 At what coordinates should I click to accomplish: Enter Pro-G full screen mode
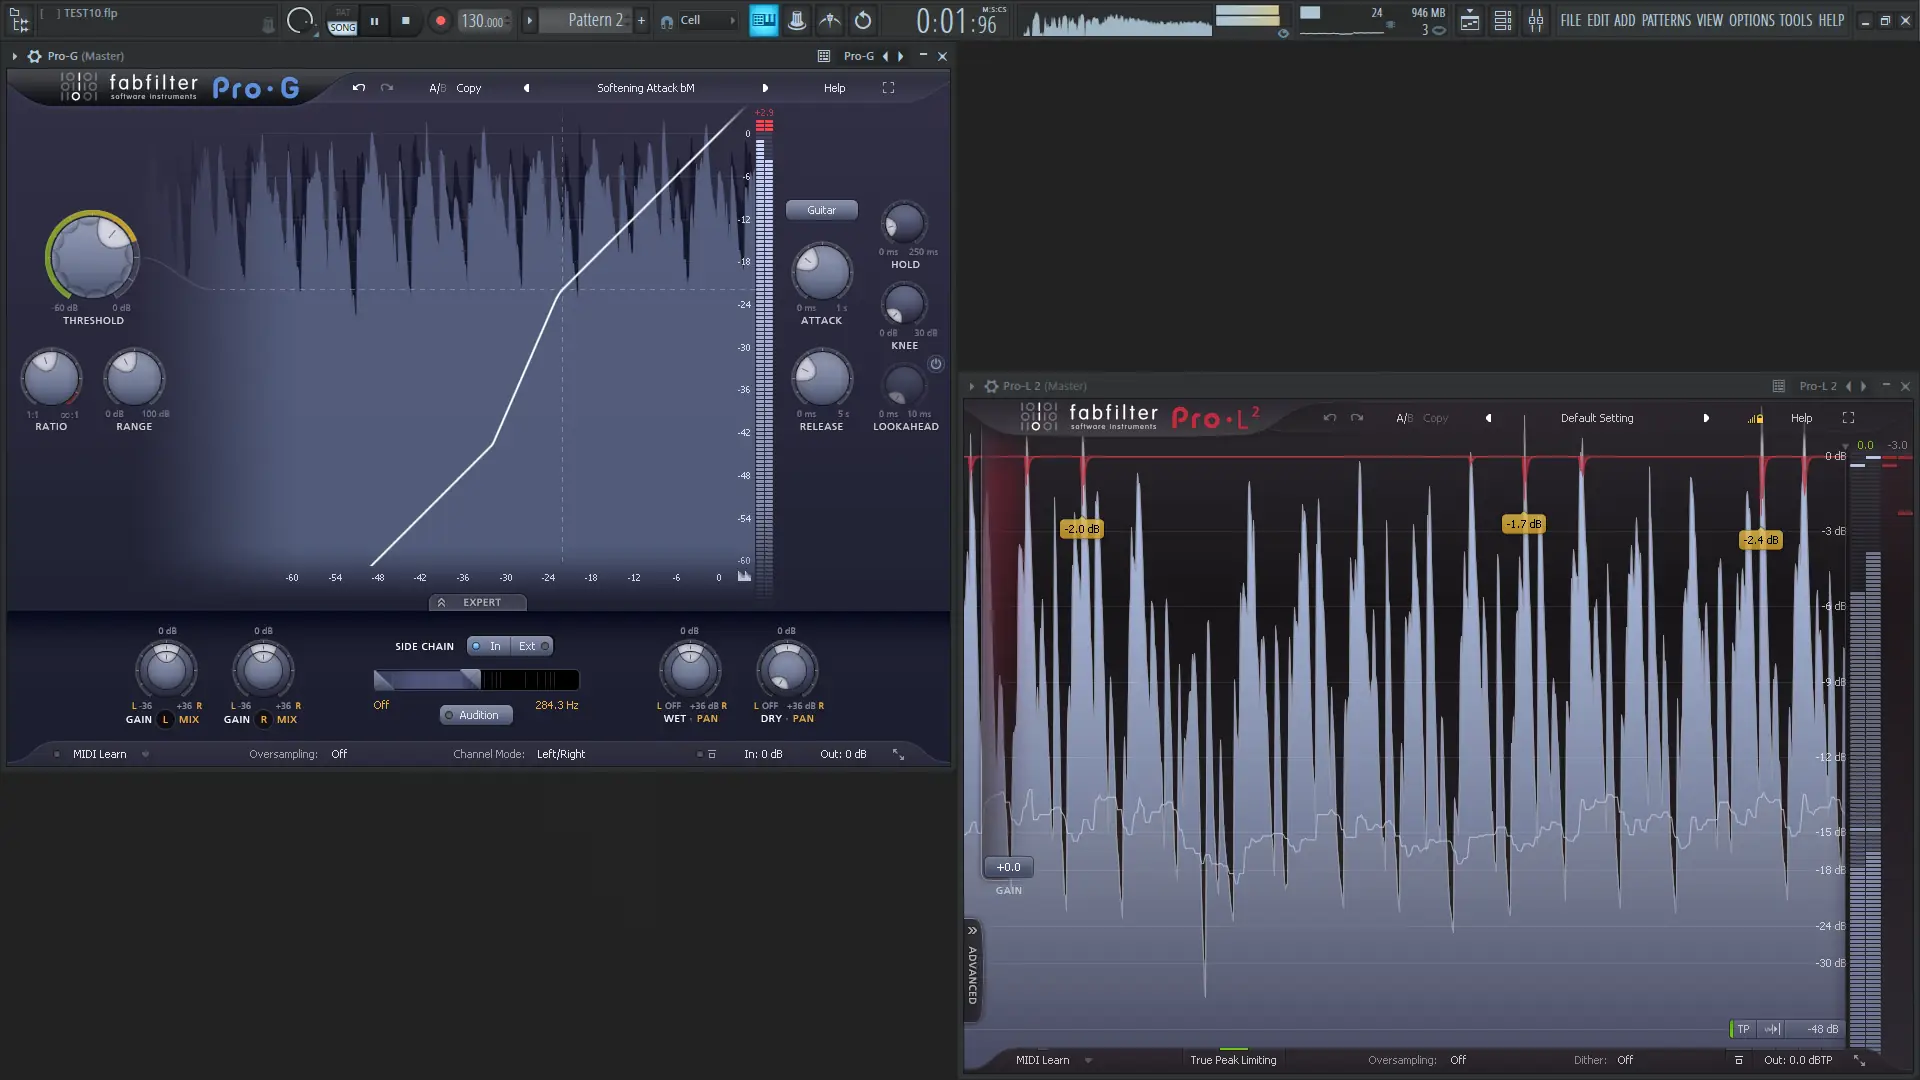coord(888,88)
